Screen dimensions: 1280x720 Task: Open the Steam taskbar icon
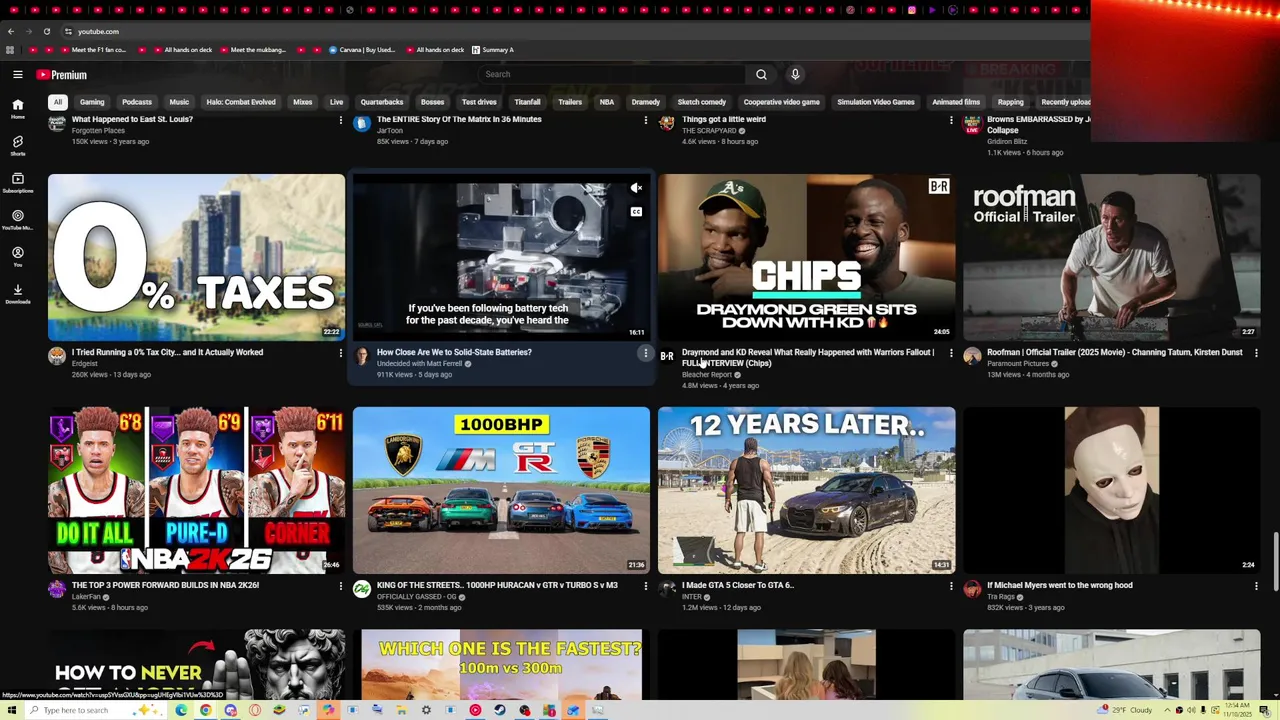click(500, 710)
